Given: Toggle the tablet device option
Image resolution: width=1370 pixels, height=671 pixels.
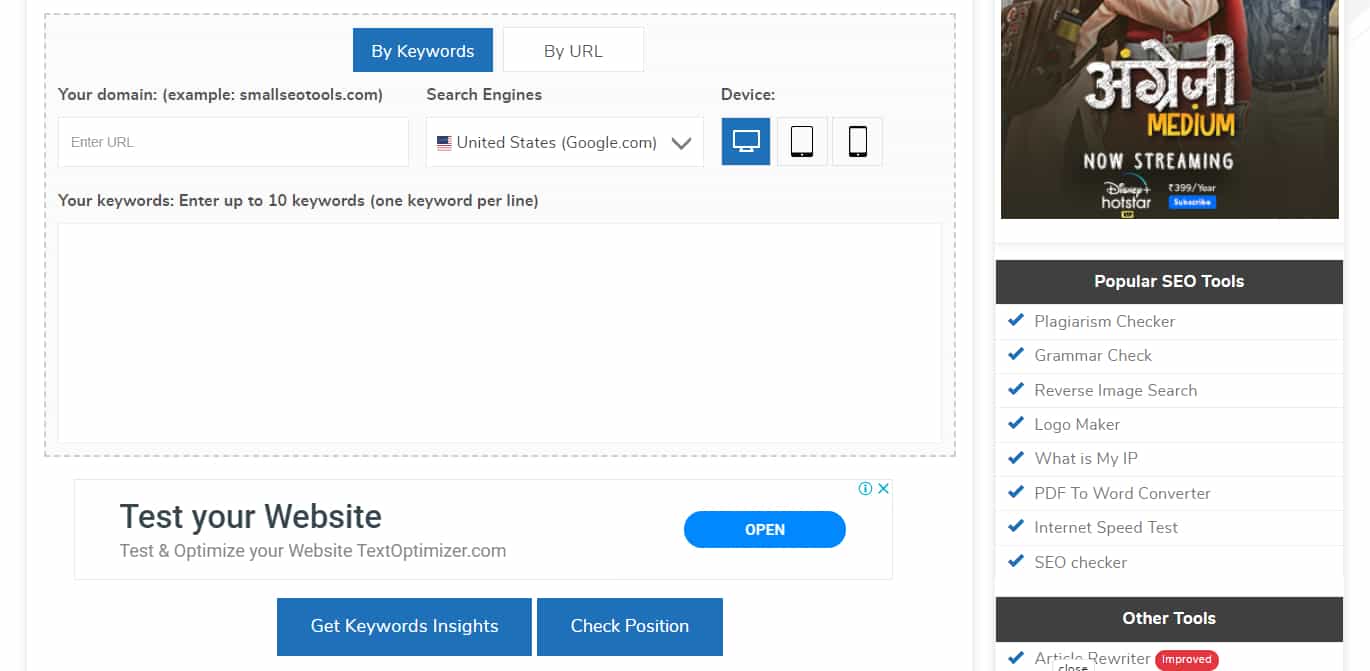Looking at the screenshot, I should coord(801,141).
